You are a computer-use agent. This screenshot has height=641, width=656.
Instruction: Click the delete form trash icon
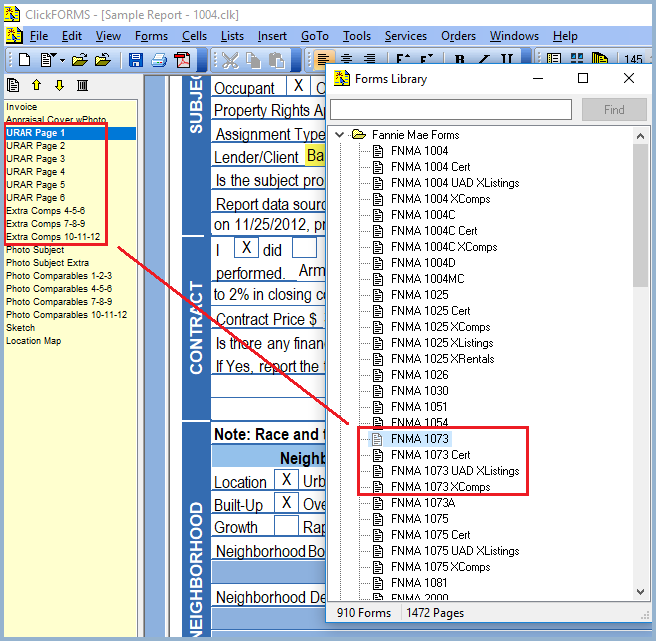click(x=82, y=86)
